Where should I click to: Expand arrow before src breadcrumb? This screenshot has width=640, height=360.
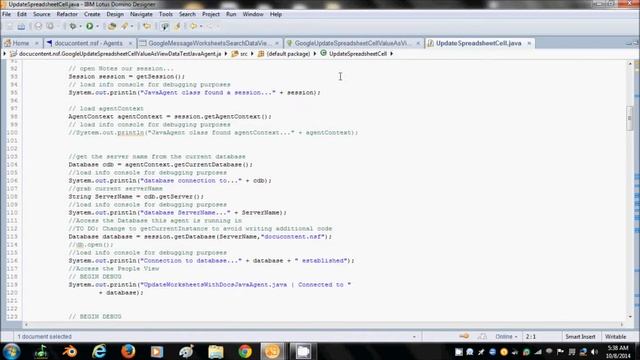(x=226, y=54)
